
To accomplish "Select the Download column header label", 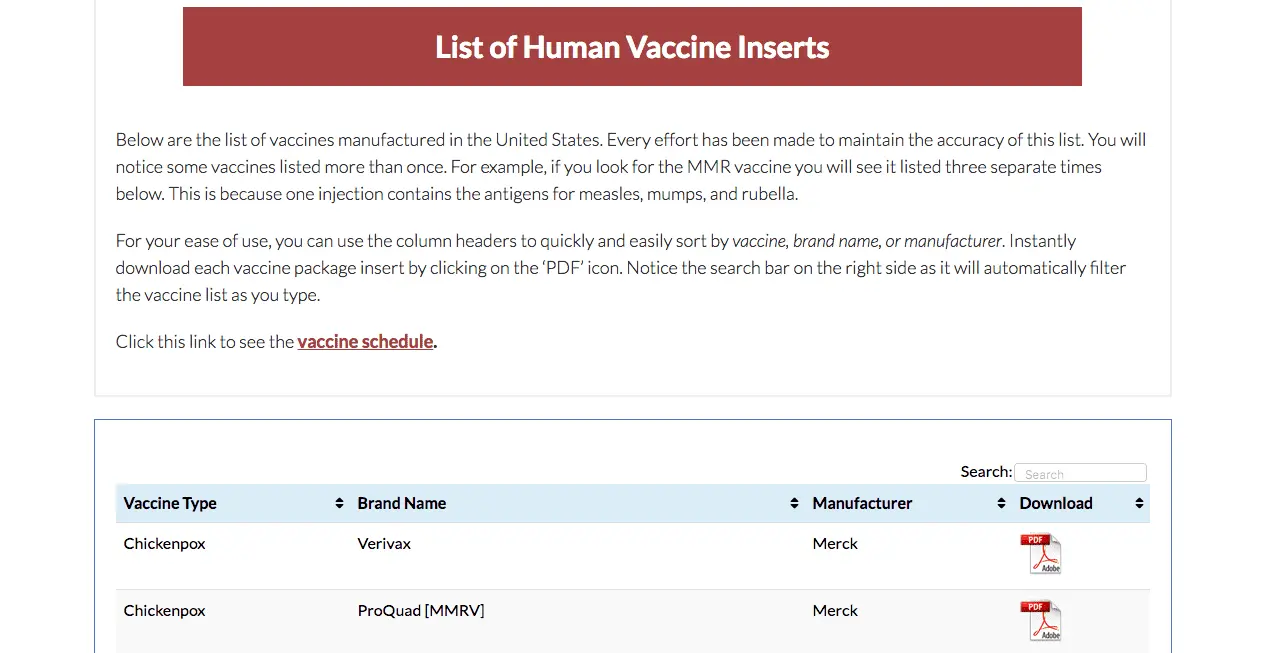I will pyautogui.click(x=1055, y=504).
